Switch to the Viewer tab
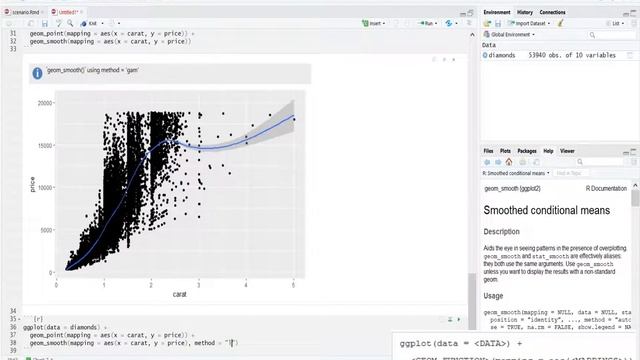This screenshot has width=640, height=360. [x=567, y=151]
